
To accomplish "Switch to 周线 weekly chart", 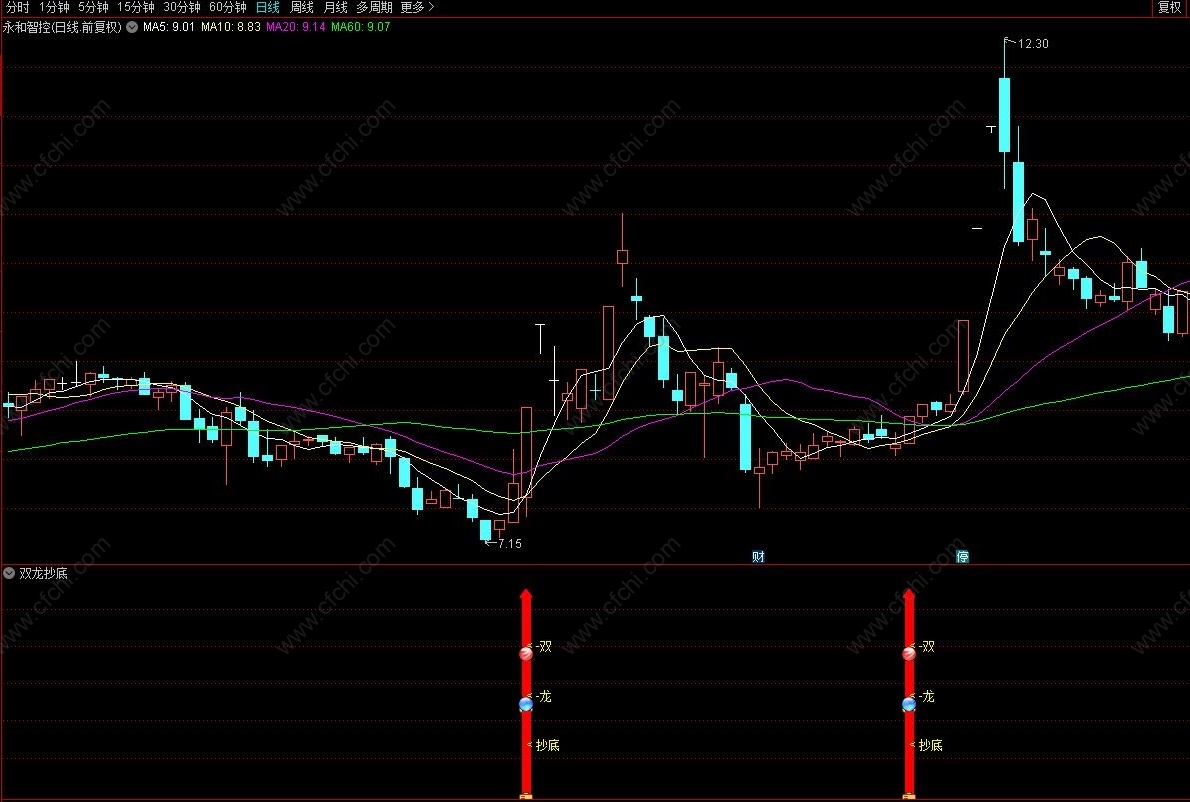I will [x=301, y=8].
